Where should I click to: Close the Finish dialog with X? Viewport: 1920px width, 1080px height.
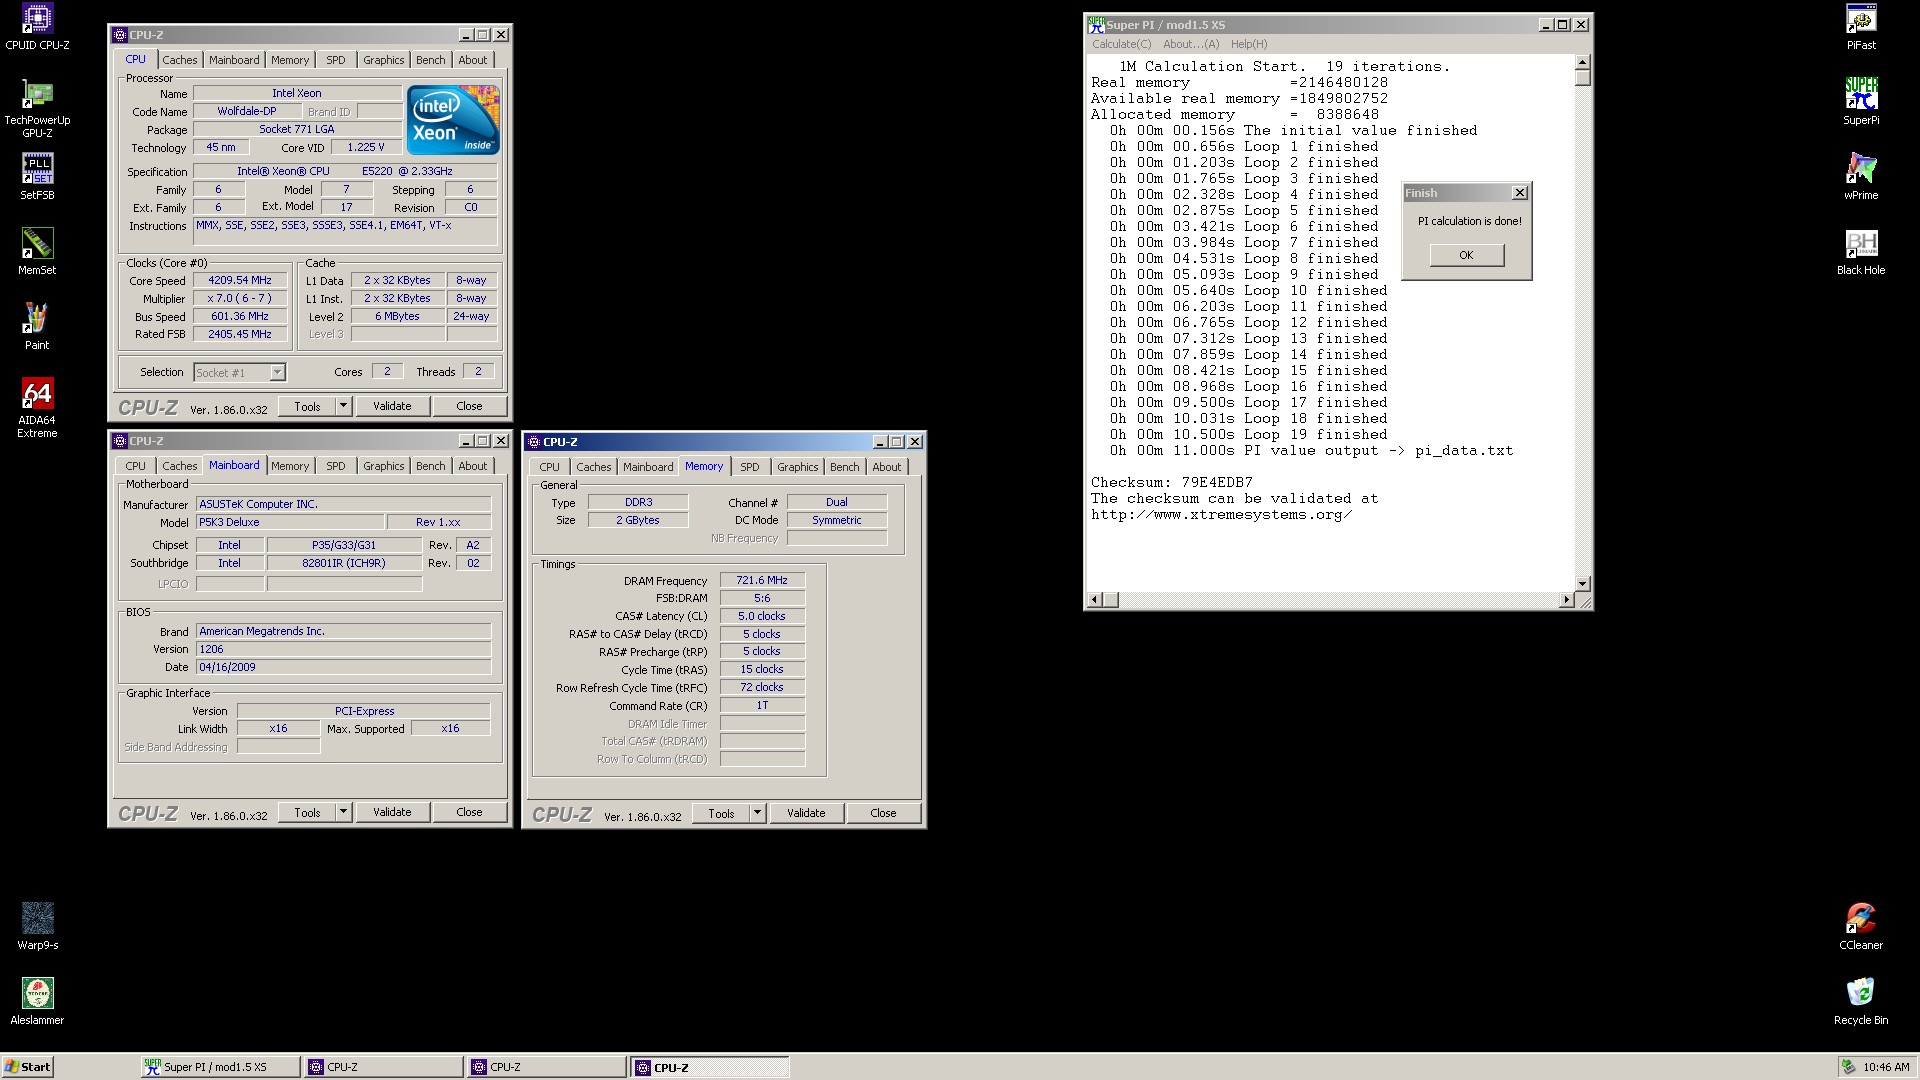pyautogui.click(x=1520, y=193)
